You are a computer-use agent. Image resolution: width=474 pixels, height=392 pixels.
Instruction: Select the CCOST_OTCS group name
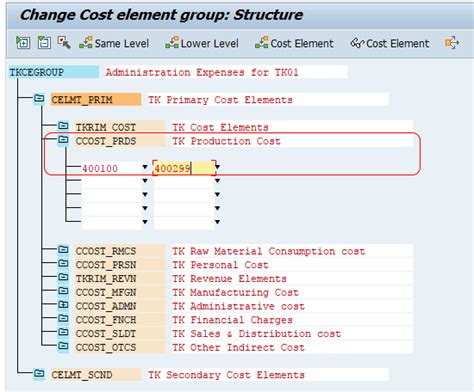click(x=120, y=347)
